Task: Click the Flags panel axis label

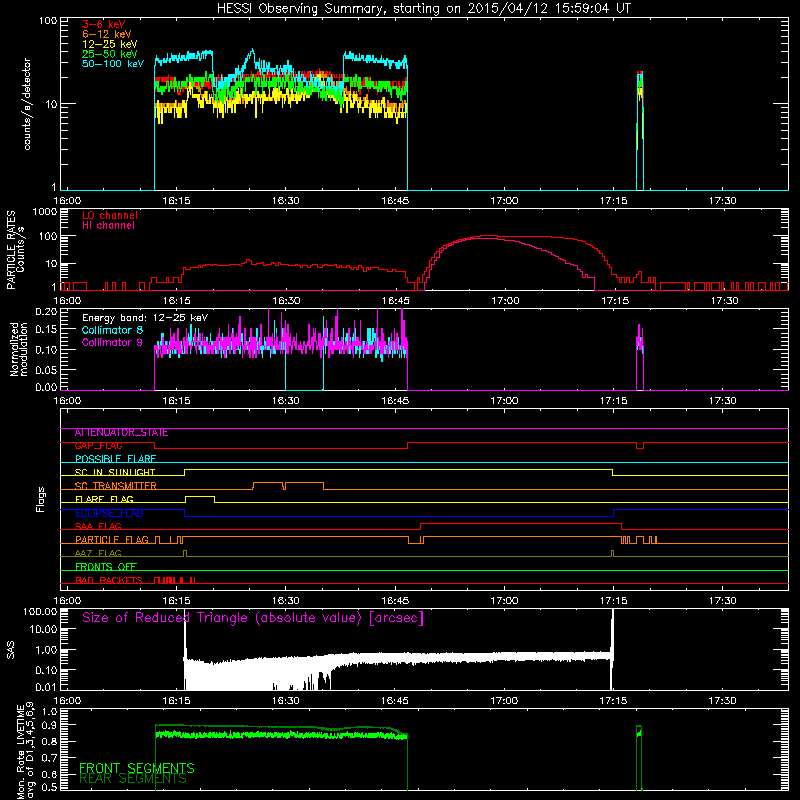Action: pos(40,499)
